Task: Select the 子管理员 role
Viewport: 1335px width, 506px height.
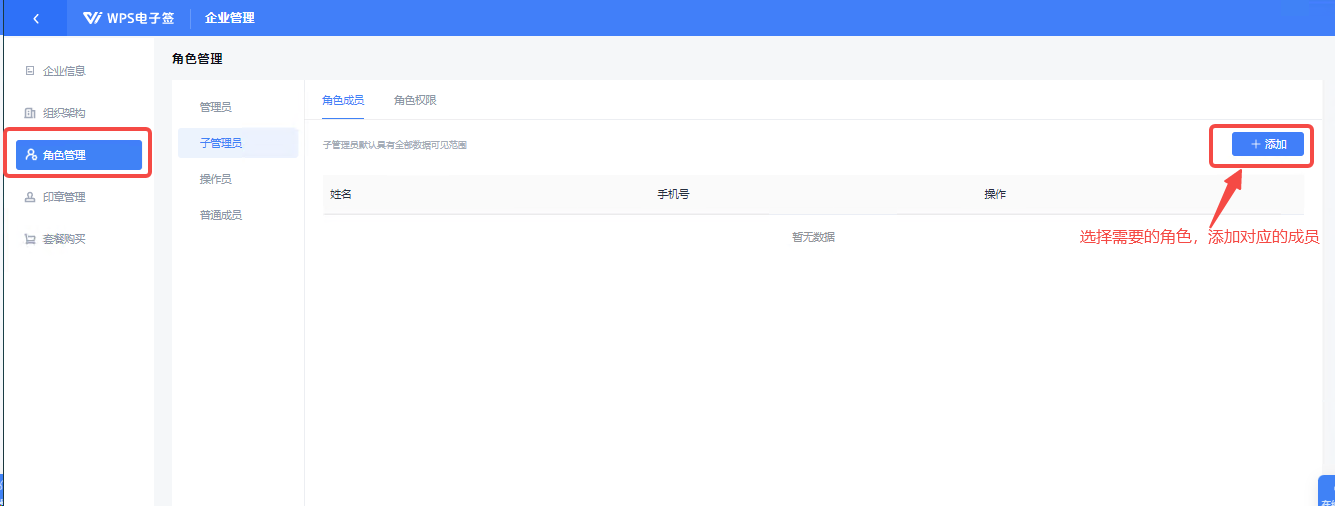Action: [x=238, y=143]
